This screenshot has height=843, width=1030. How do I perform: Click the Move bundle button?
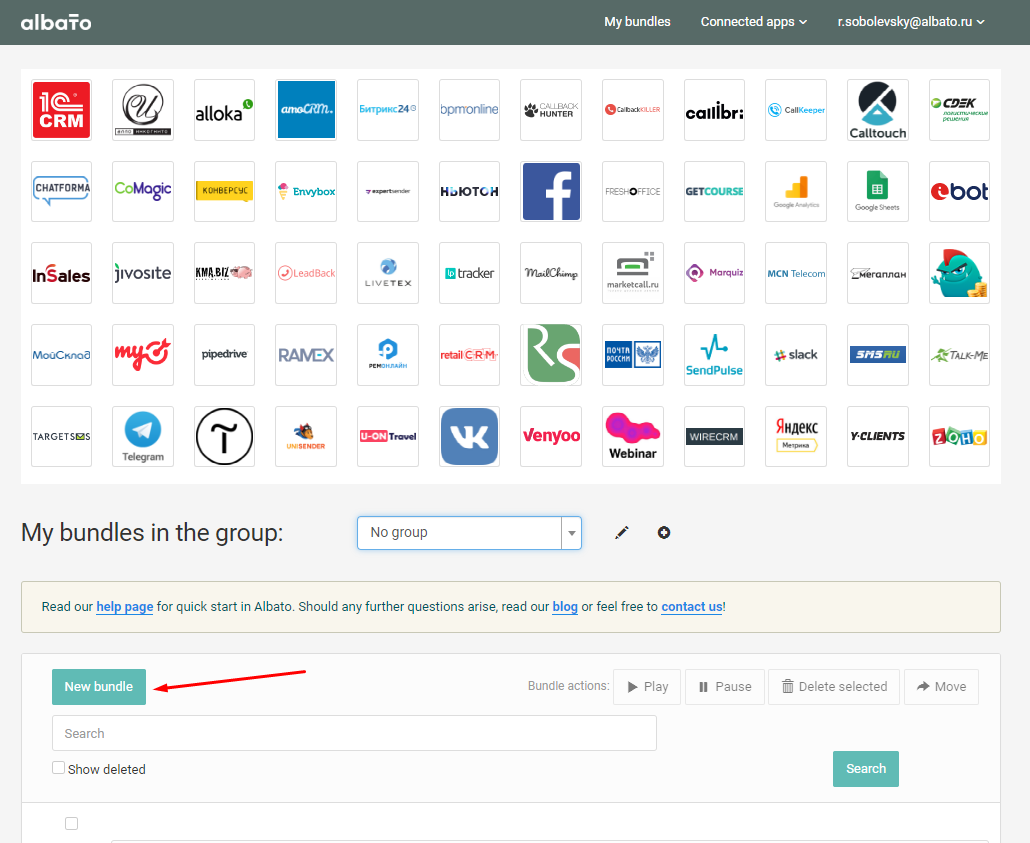click(941, 687)
